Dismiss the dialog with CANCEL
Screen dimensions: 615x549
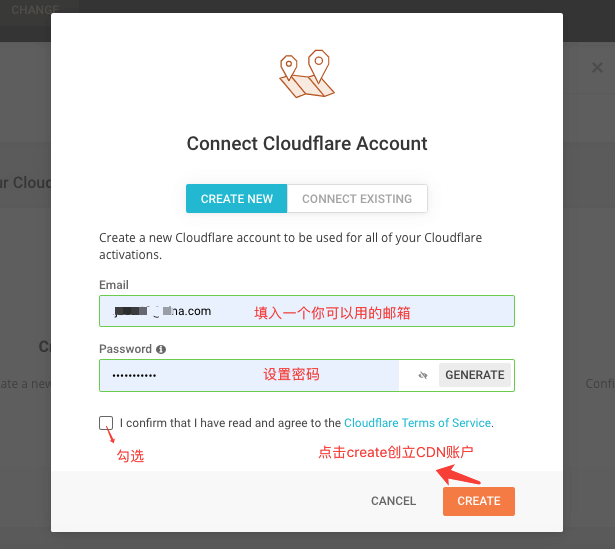pyautogui.click(x=393, y=501)
